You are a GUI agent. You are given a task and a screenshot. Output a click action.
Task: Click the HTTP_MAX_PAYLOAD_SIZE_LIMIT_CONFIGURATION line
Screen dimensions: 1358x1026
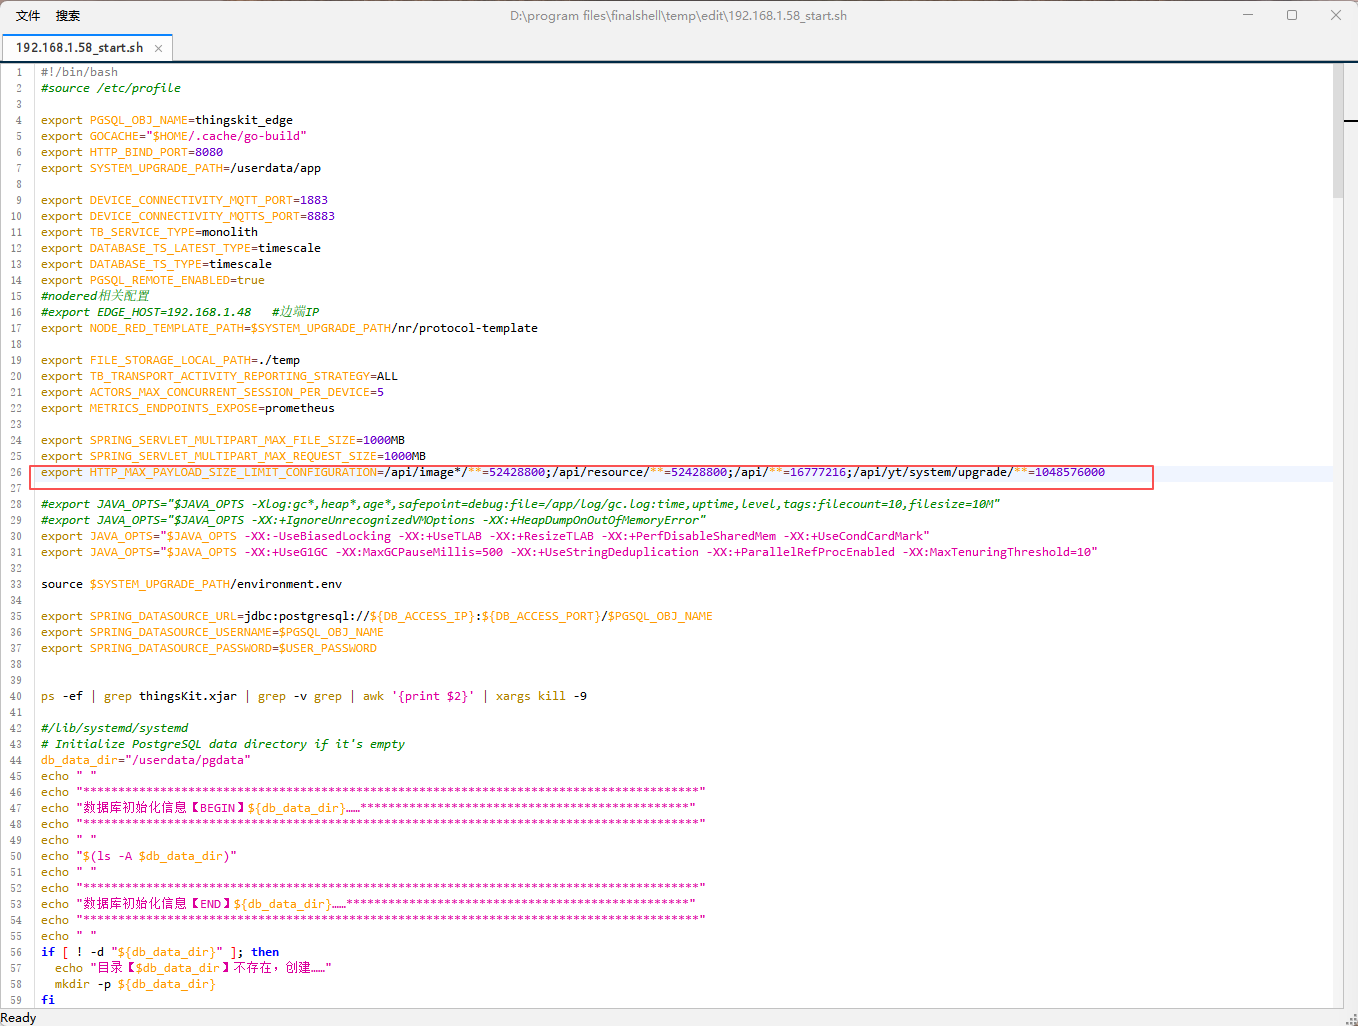tap(573, 472)
